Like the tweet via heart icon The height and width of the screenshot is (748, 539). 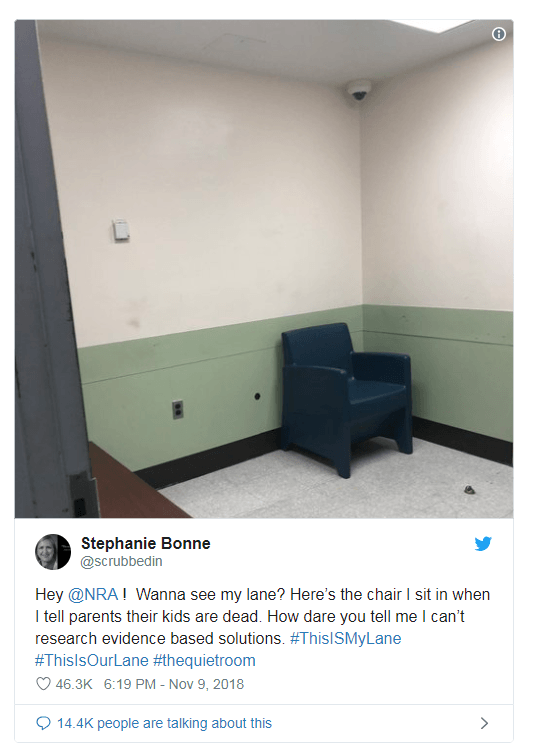point(43,684)
